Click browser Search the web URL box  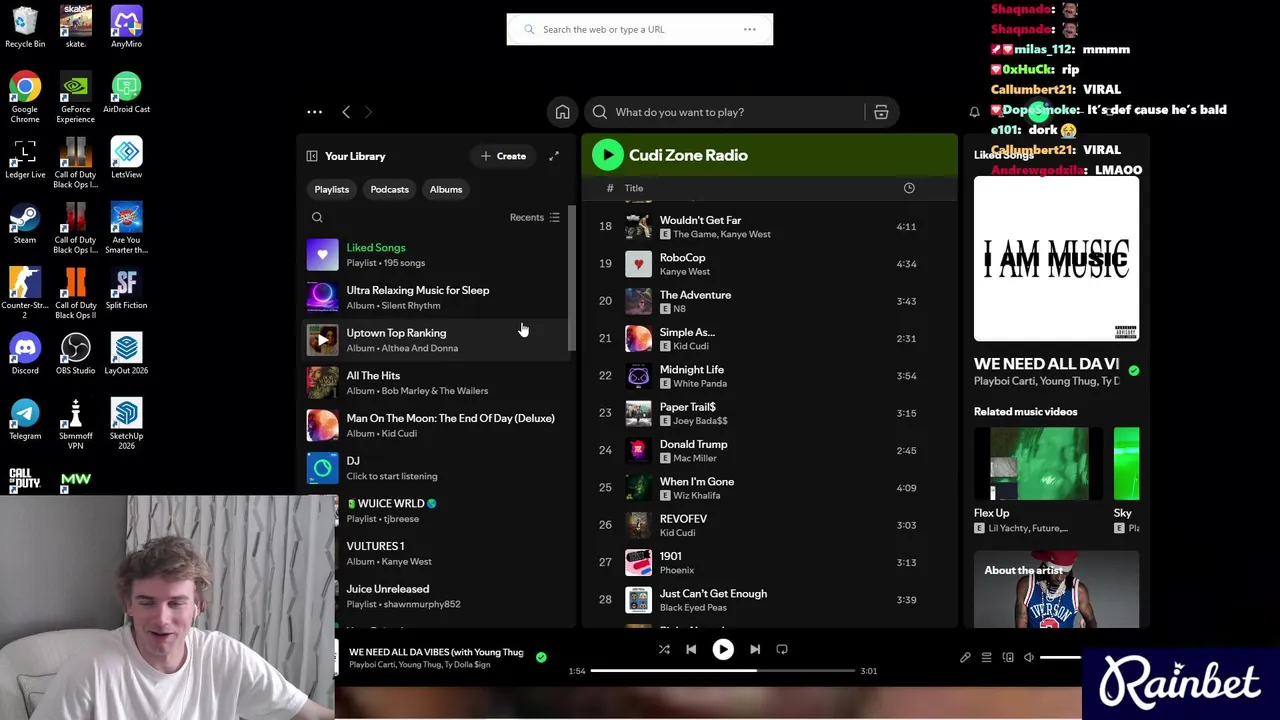tap(640, 29)
